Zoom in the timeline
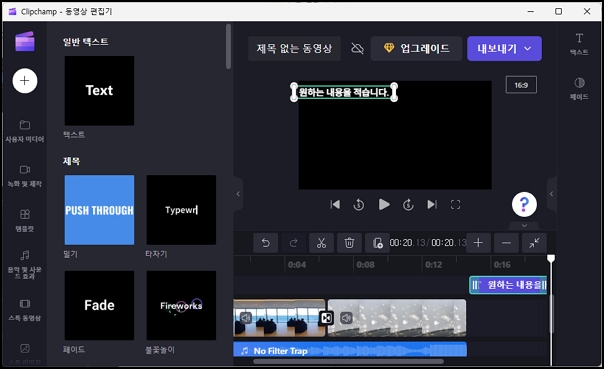The image size is (604, 369). [478, 243]
